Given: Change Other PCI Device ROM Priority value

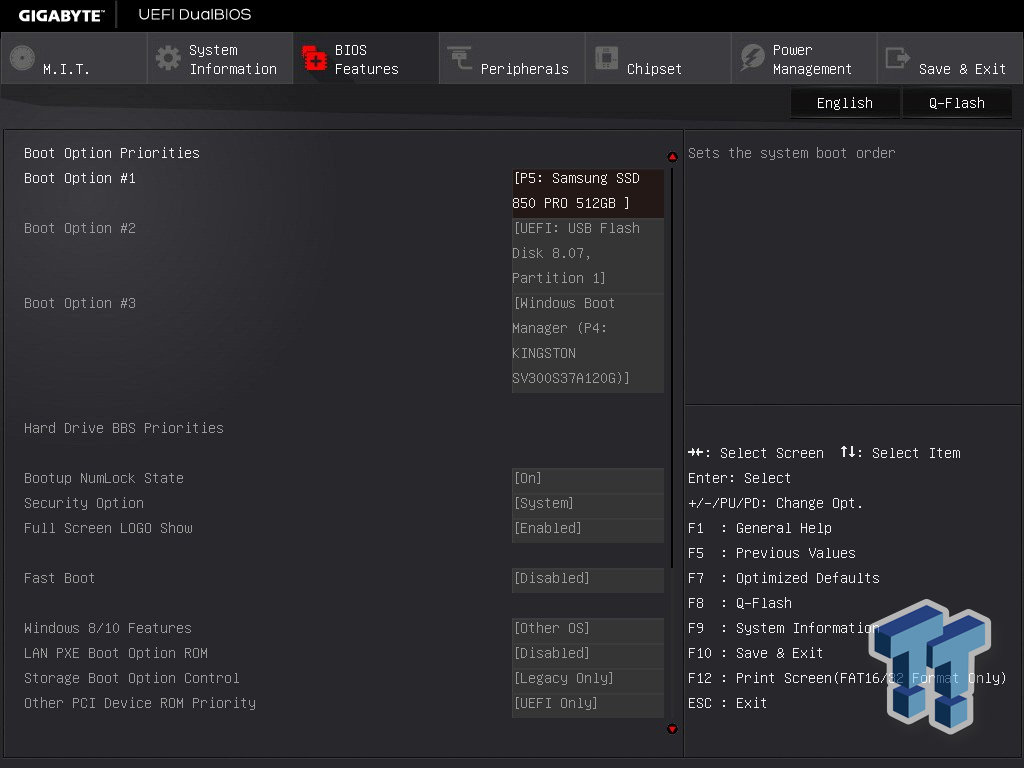Looking at the screenshot, I should [588, 703].
